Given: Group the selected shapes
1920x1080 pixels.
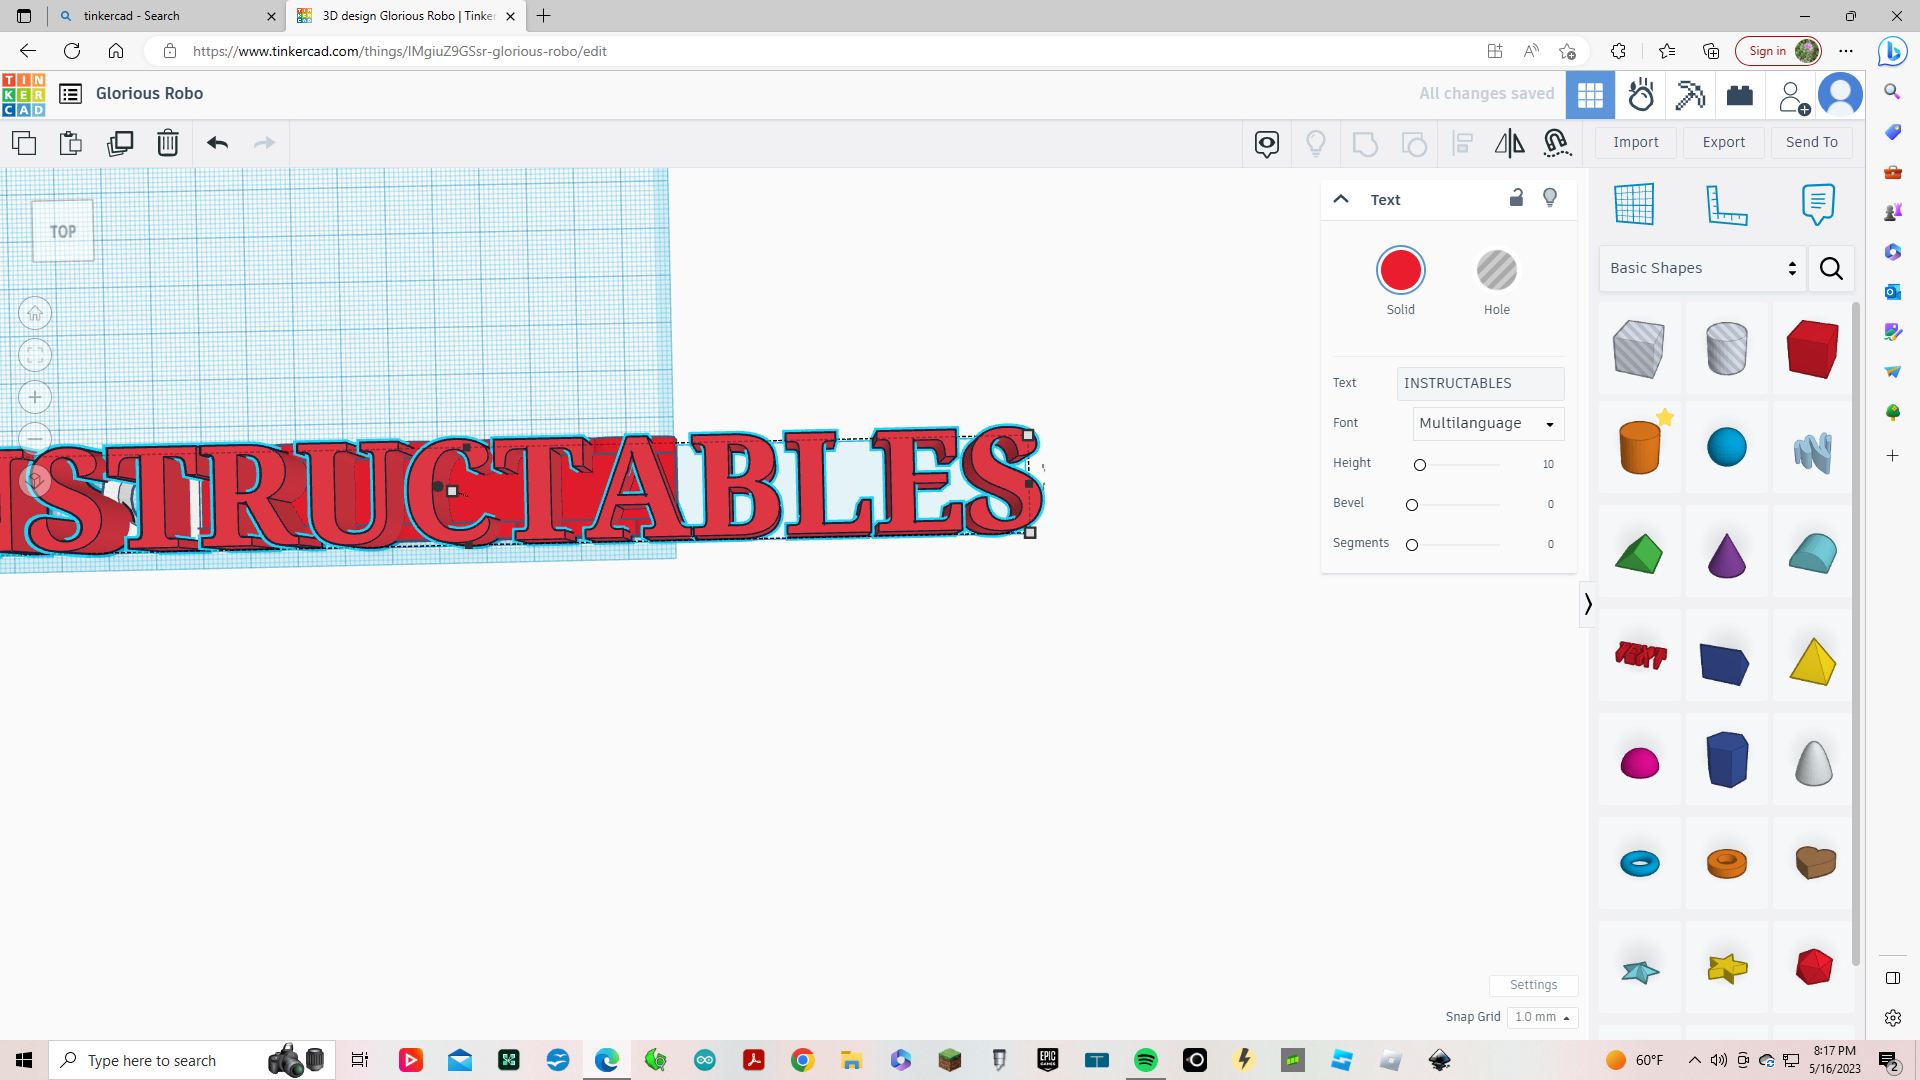Looking at the screenshot, I should coord(1366,143).
